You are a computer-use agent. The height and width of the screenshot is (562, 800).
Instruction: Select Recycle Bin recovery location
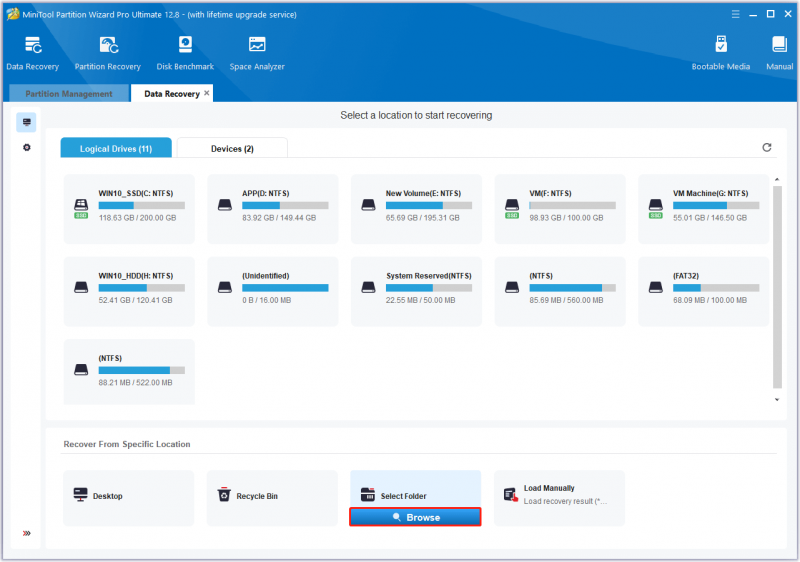(x=272, y=497)
